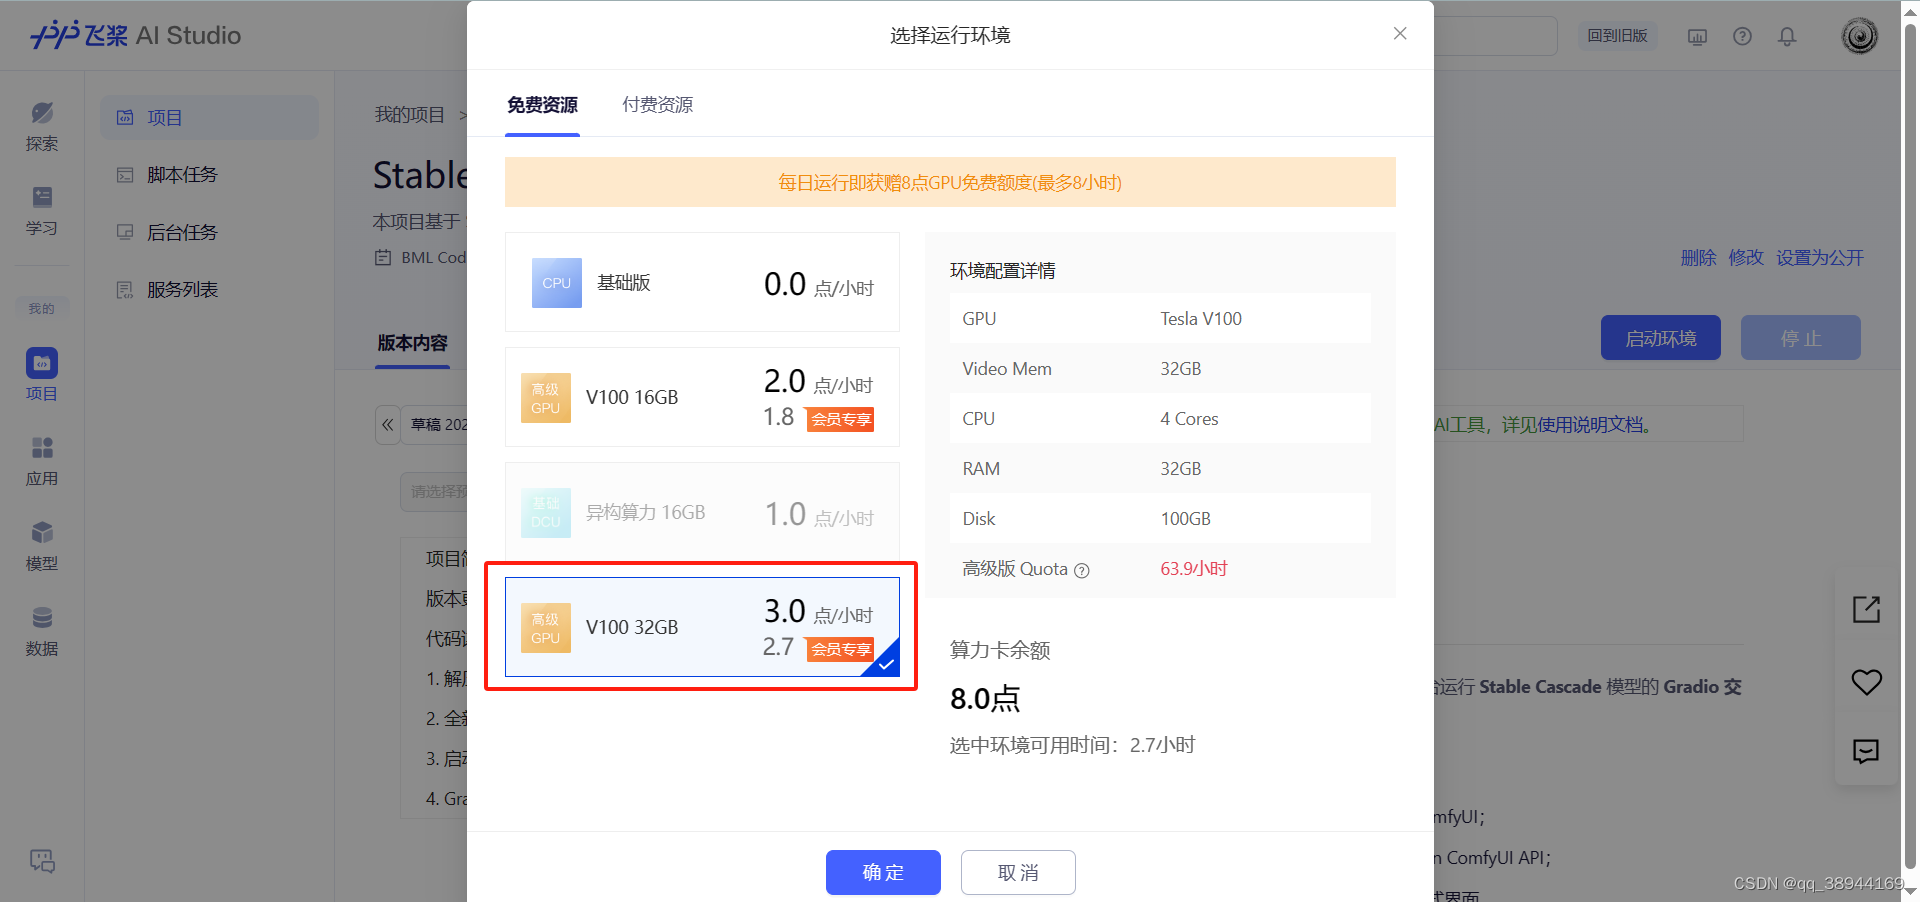Select the 异构算力 16GB DCU environment
Viewport: 1920px width, 902px height.
coord(702,512)
